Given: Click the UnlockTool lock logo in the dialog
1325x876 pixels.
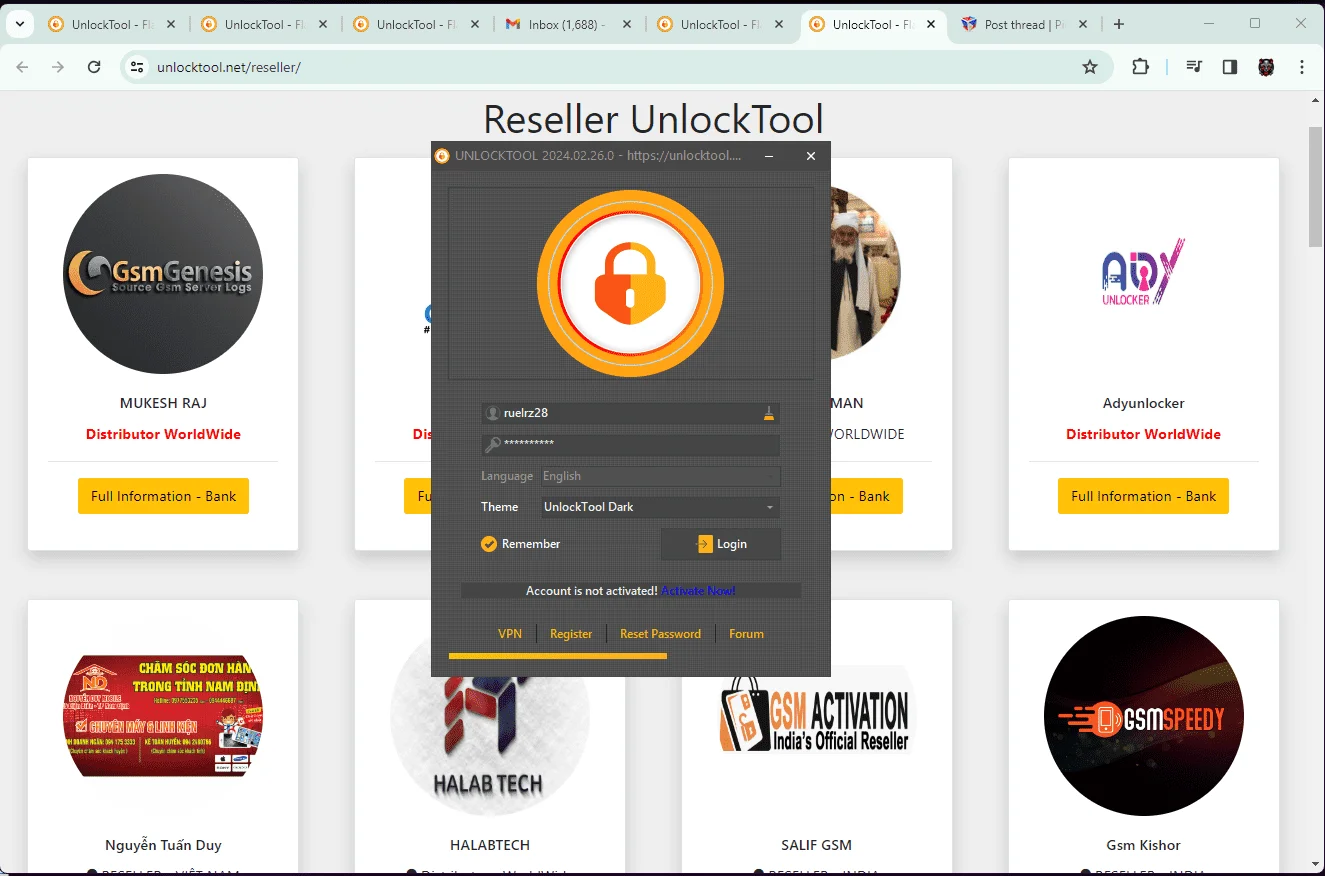Looking at the screenshot, I should click(630, 283).
